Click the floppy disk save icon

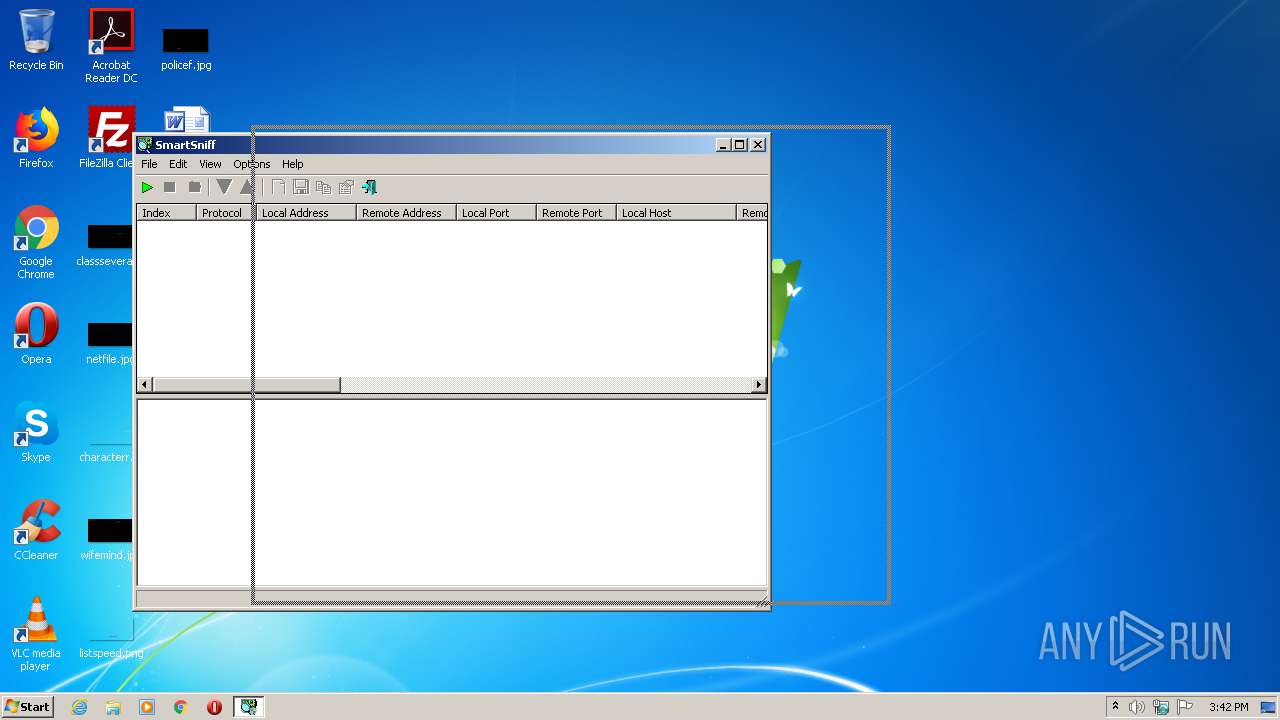pyautogui.click(x=301, y=187)
